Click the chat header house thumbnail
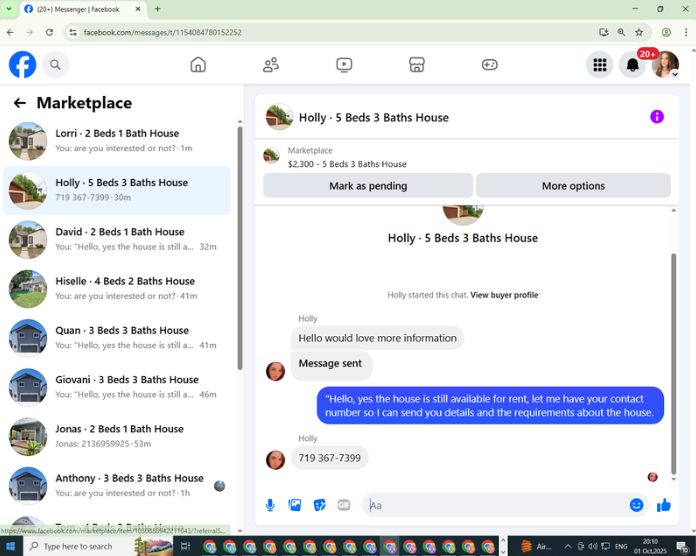 point(279,117)
